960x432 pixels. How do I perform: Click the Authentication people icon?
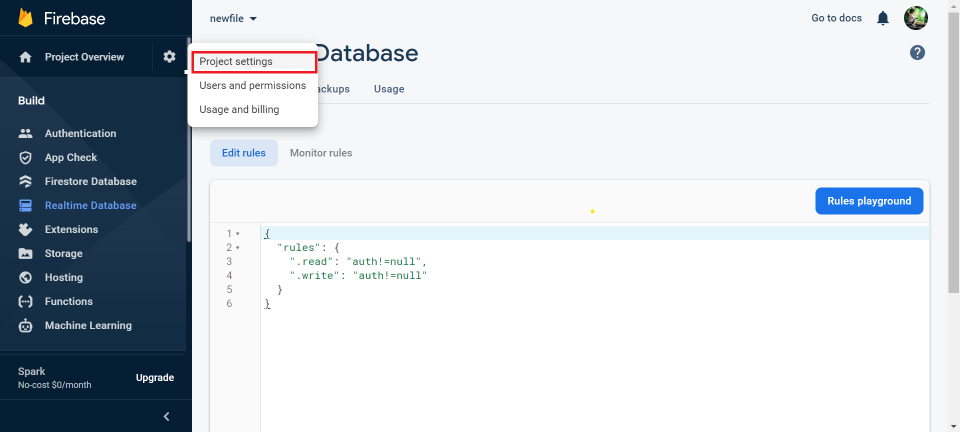25,133
